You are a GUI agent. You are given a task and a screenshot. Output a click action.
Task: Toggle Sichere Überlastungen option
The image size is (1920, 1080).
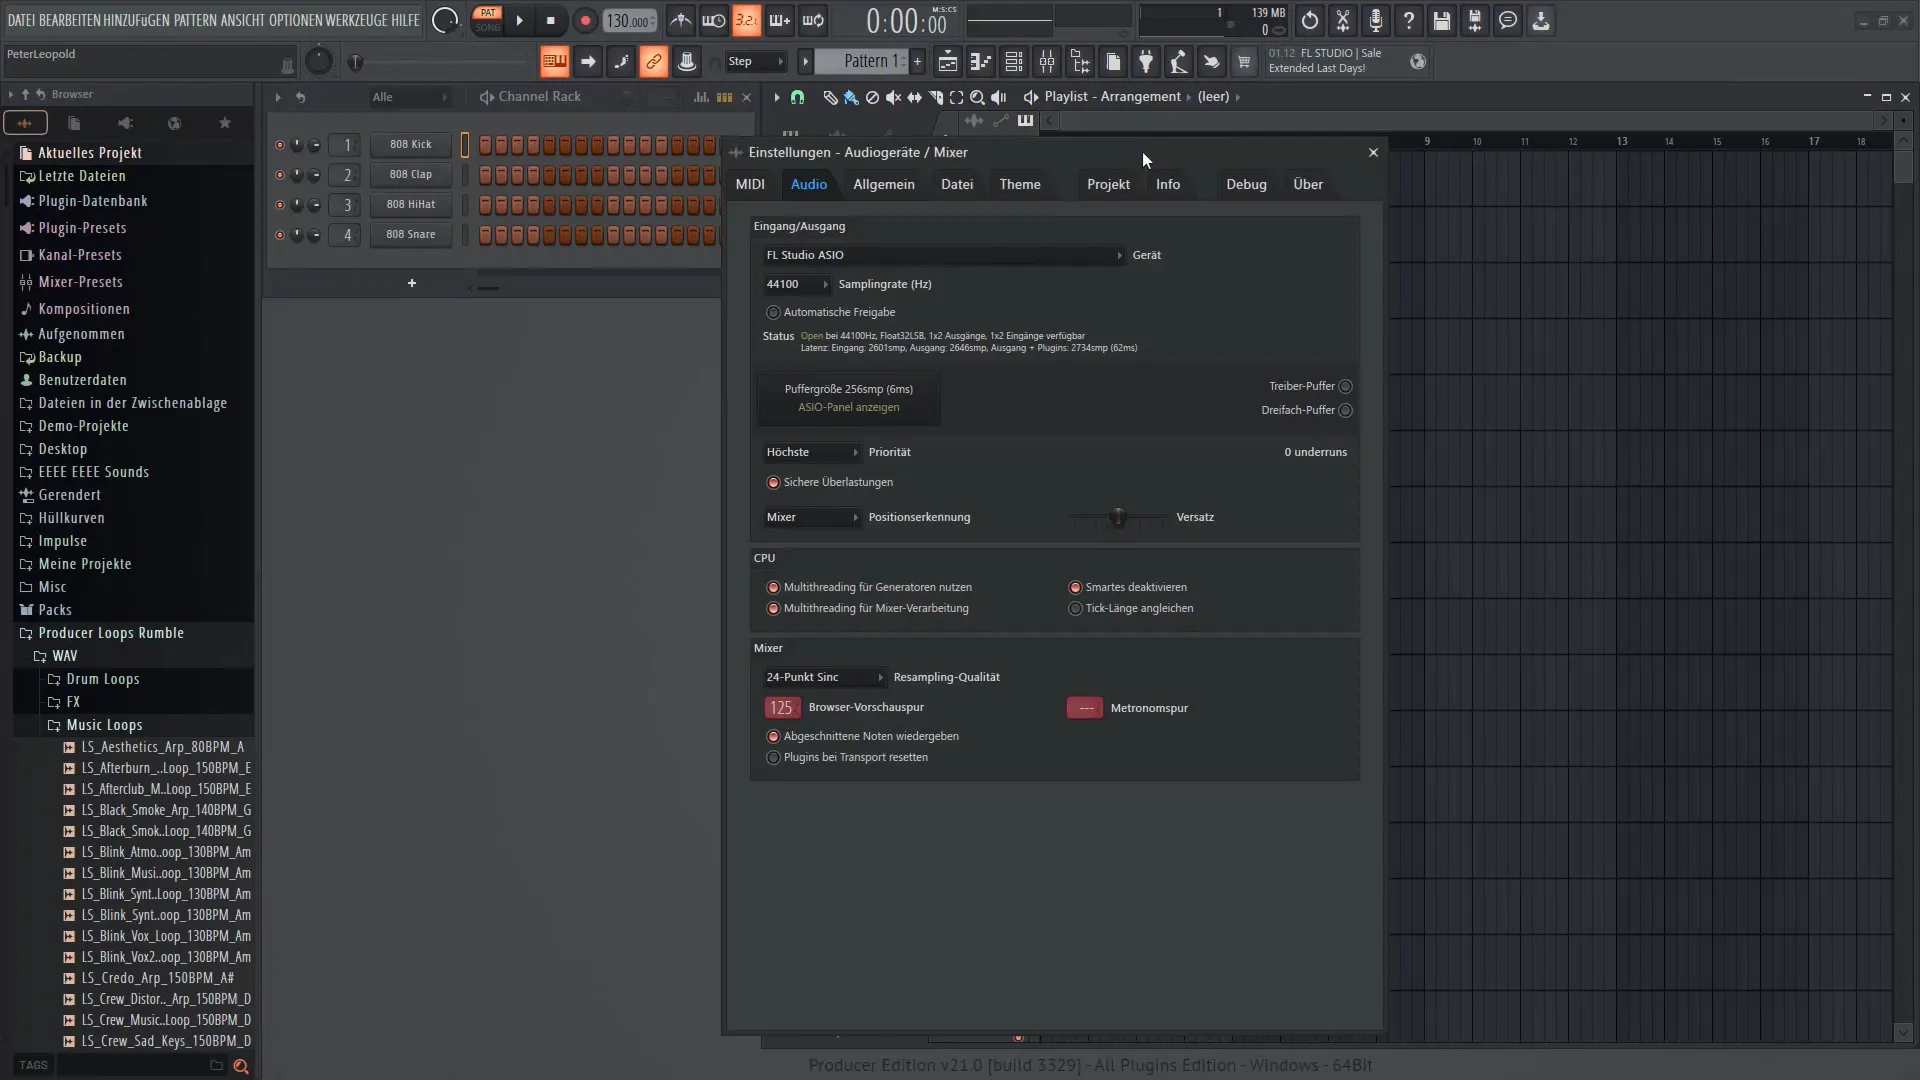tap(773, 483)
